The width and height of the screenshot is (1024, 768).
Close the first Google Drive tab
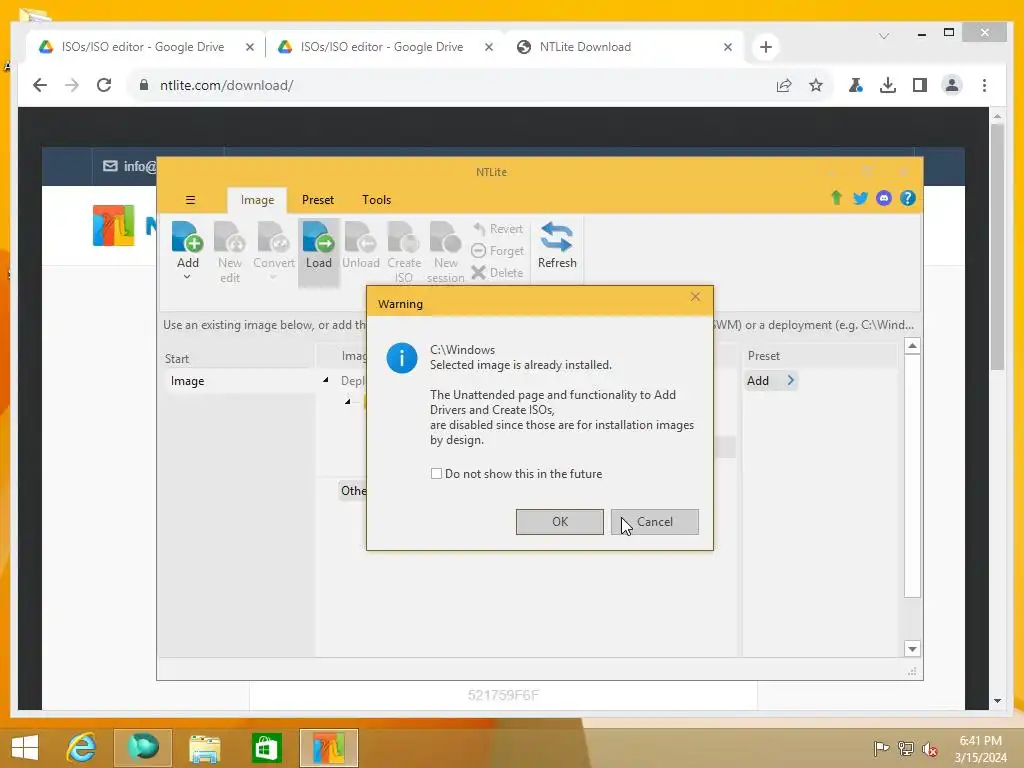point(249,47)
